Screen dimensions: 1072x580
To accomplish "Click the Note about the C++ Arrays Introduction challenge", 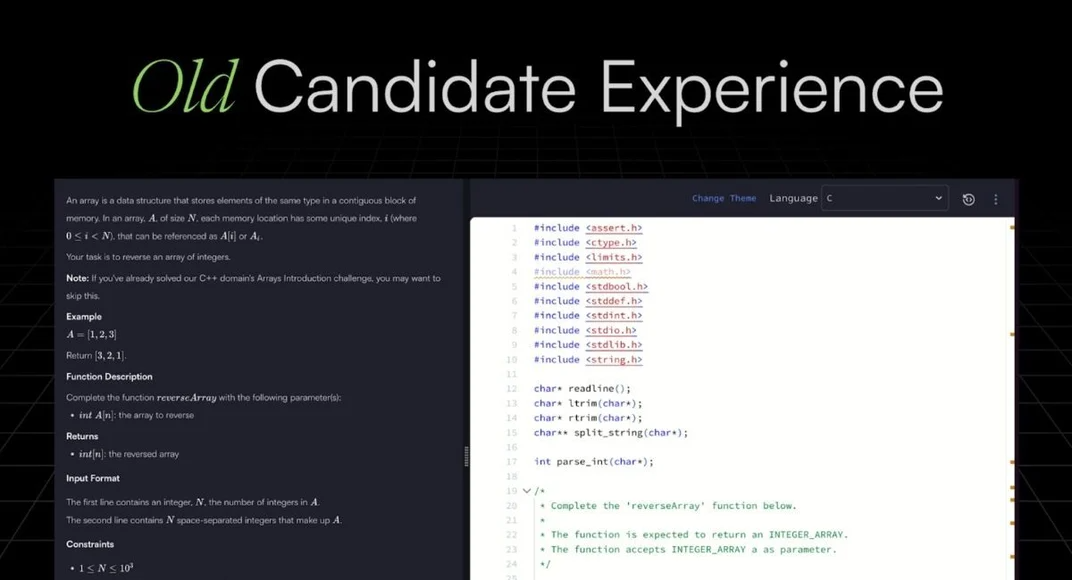I will tap(253, 287).
